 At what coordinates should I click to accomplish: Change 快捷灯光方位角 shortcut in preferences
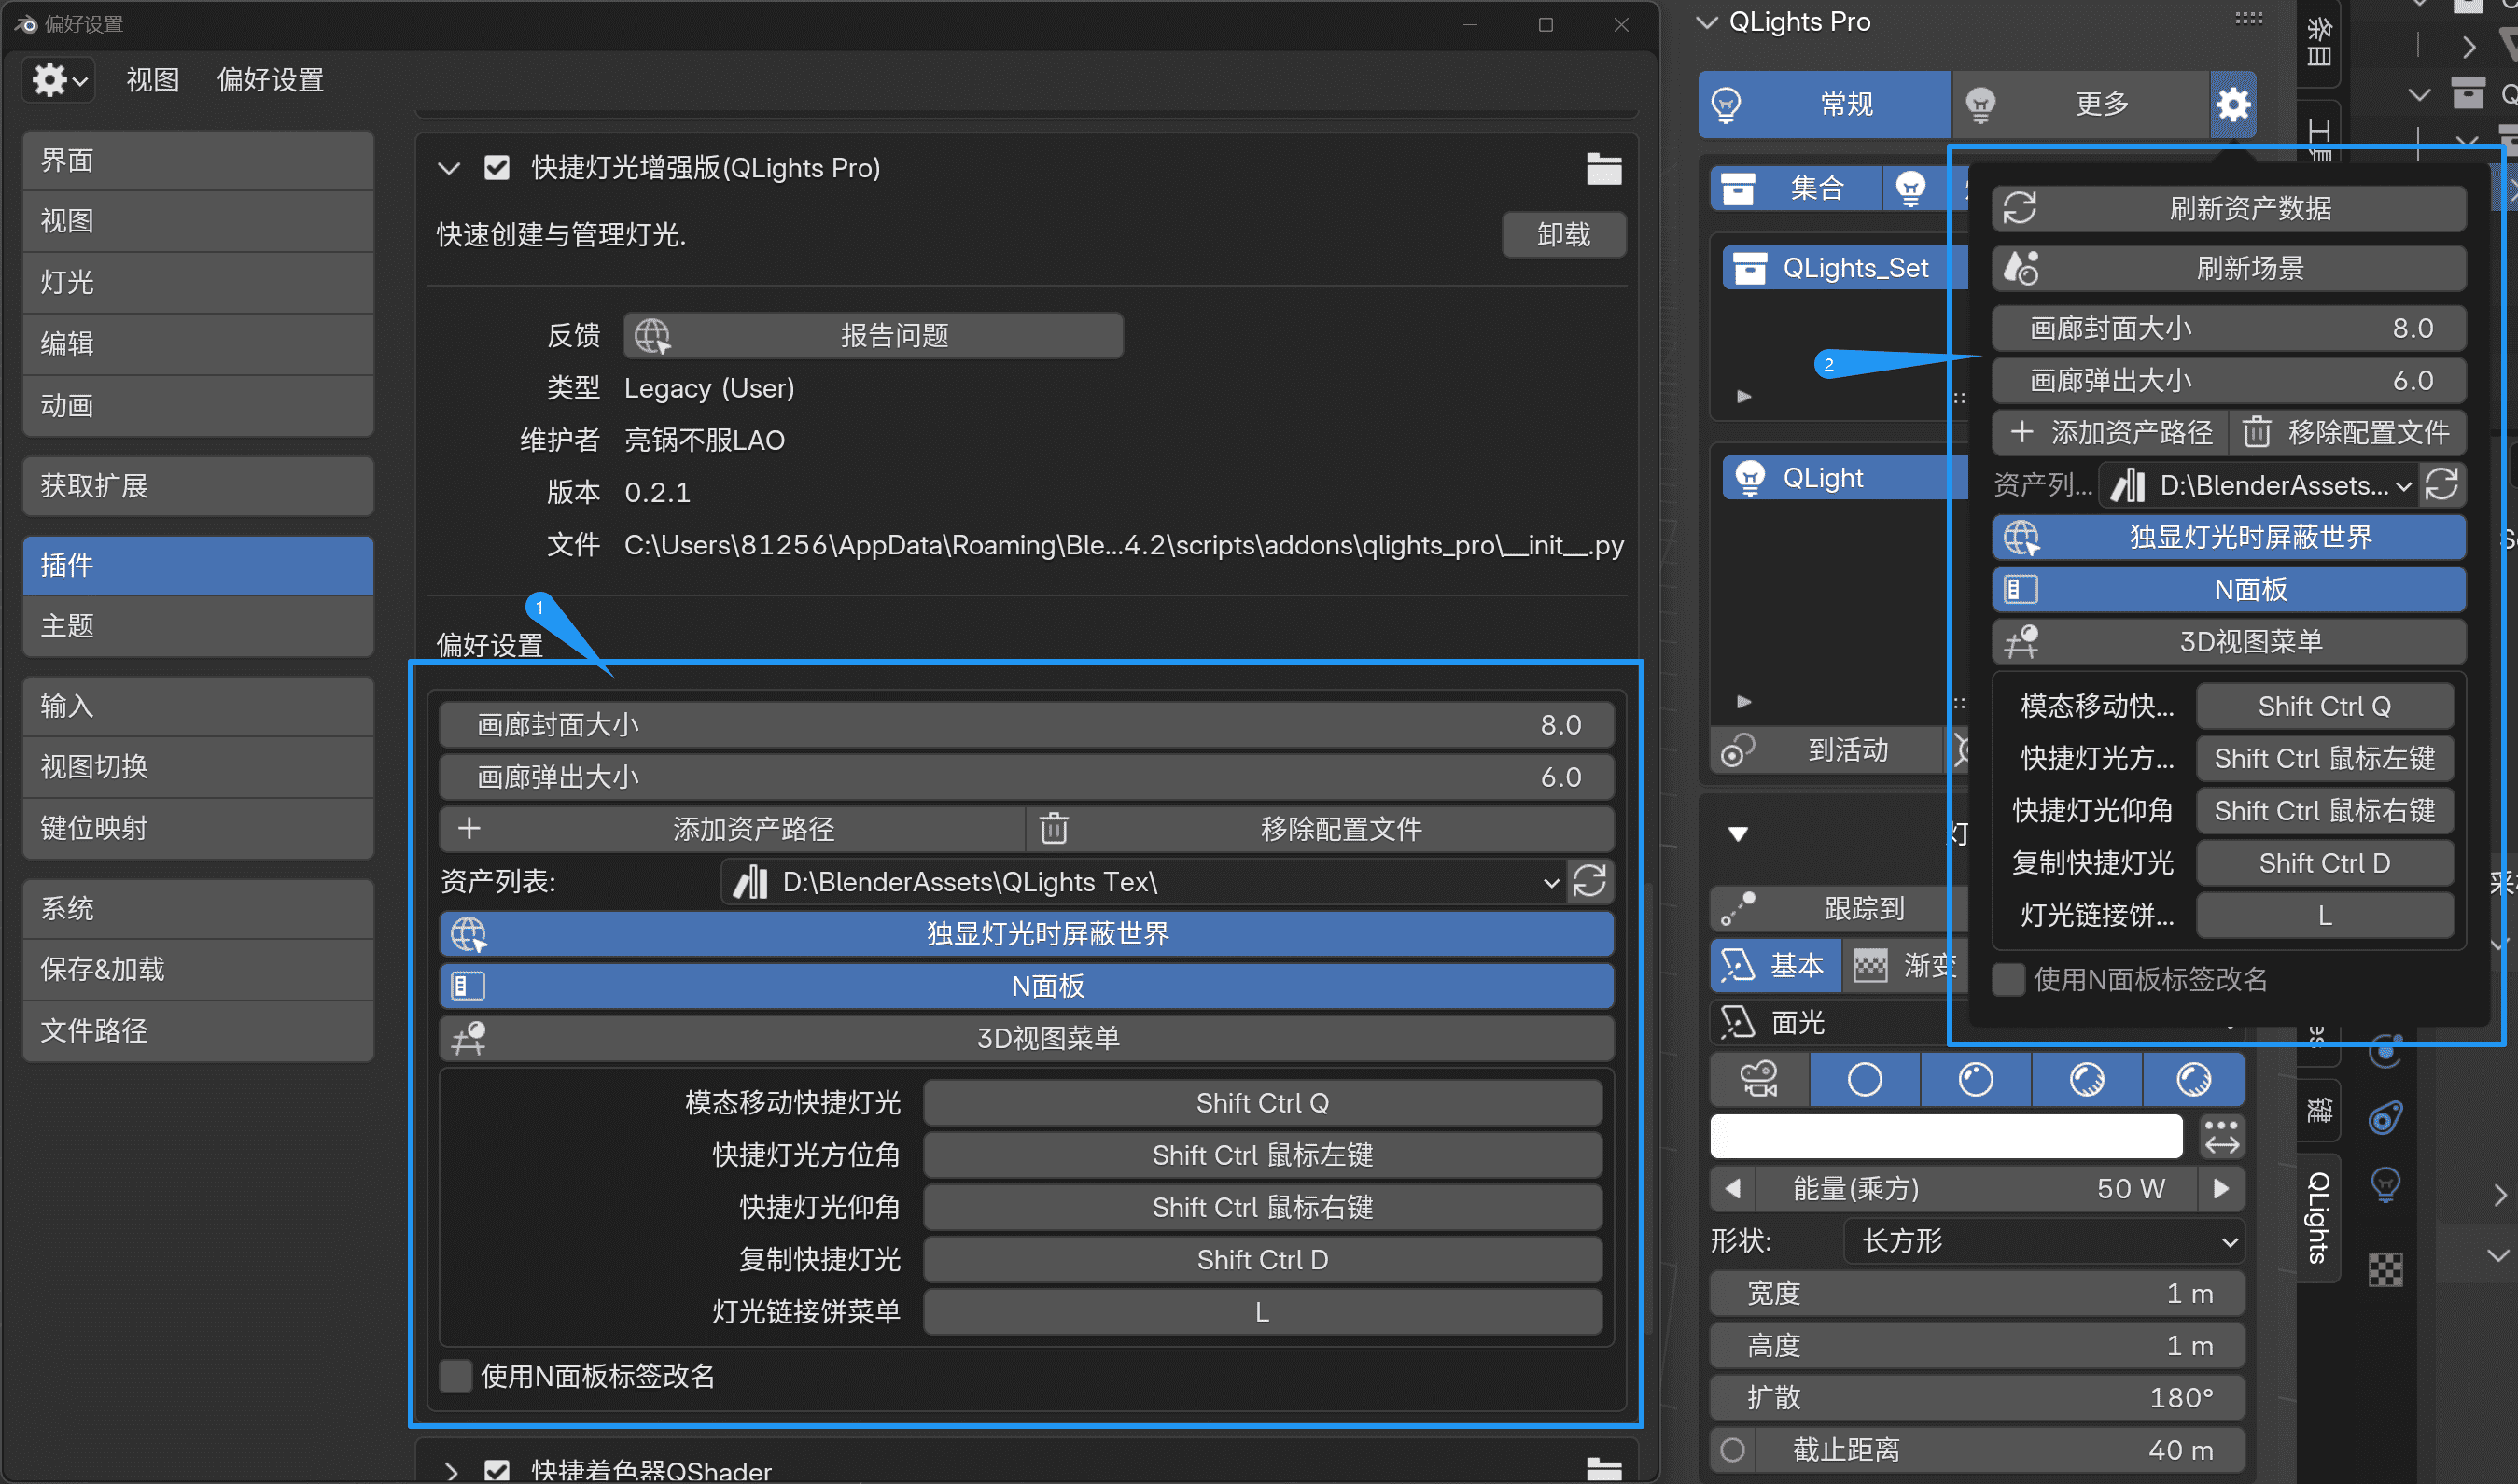(x=1263, y=1155)
